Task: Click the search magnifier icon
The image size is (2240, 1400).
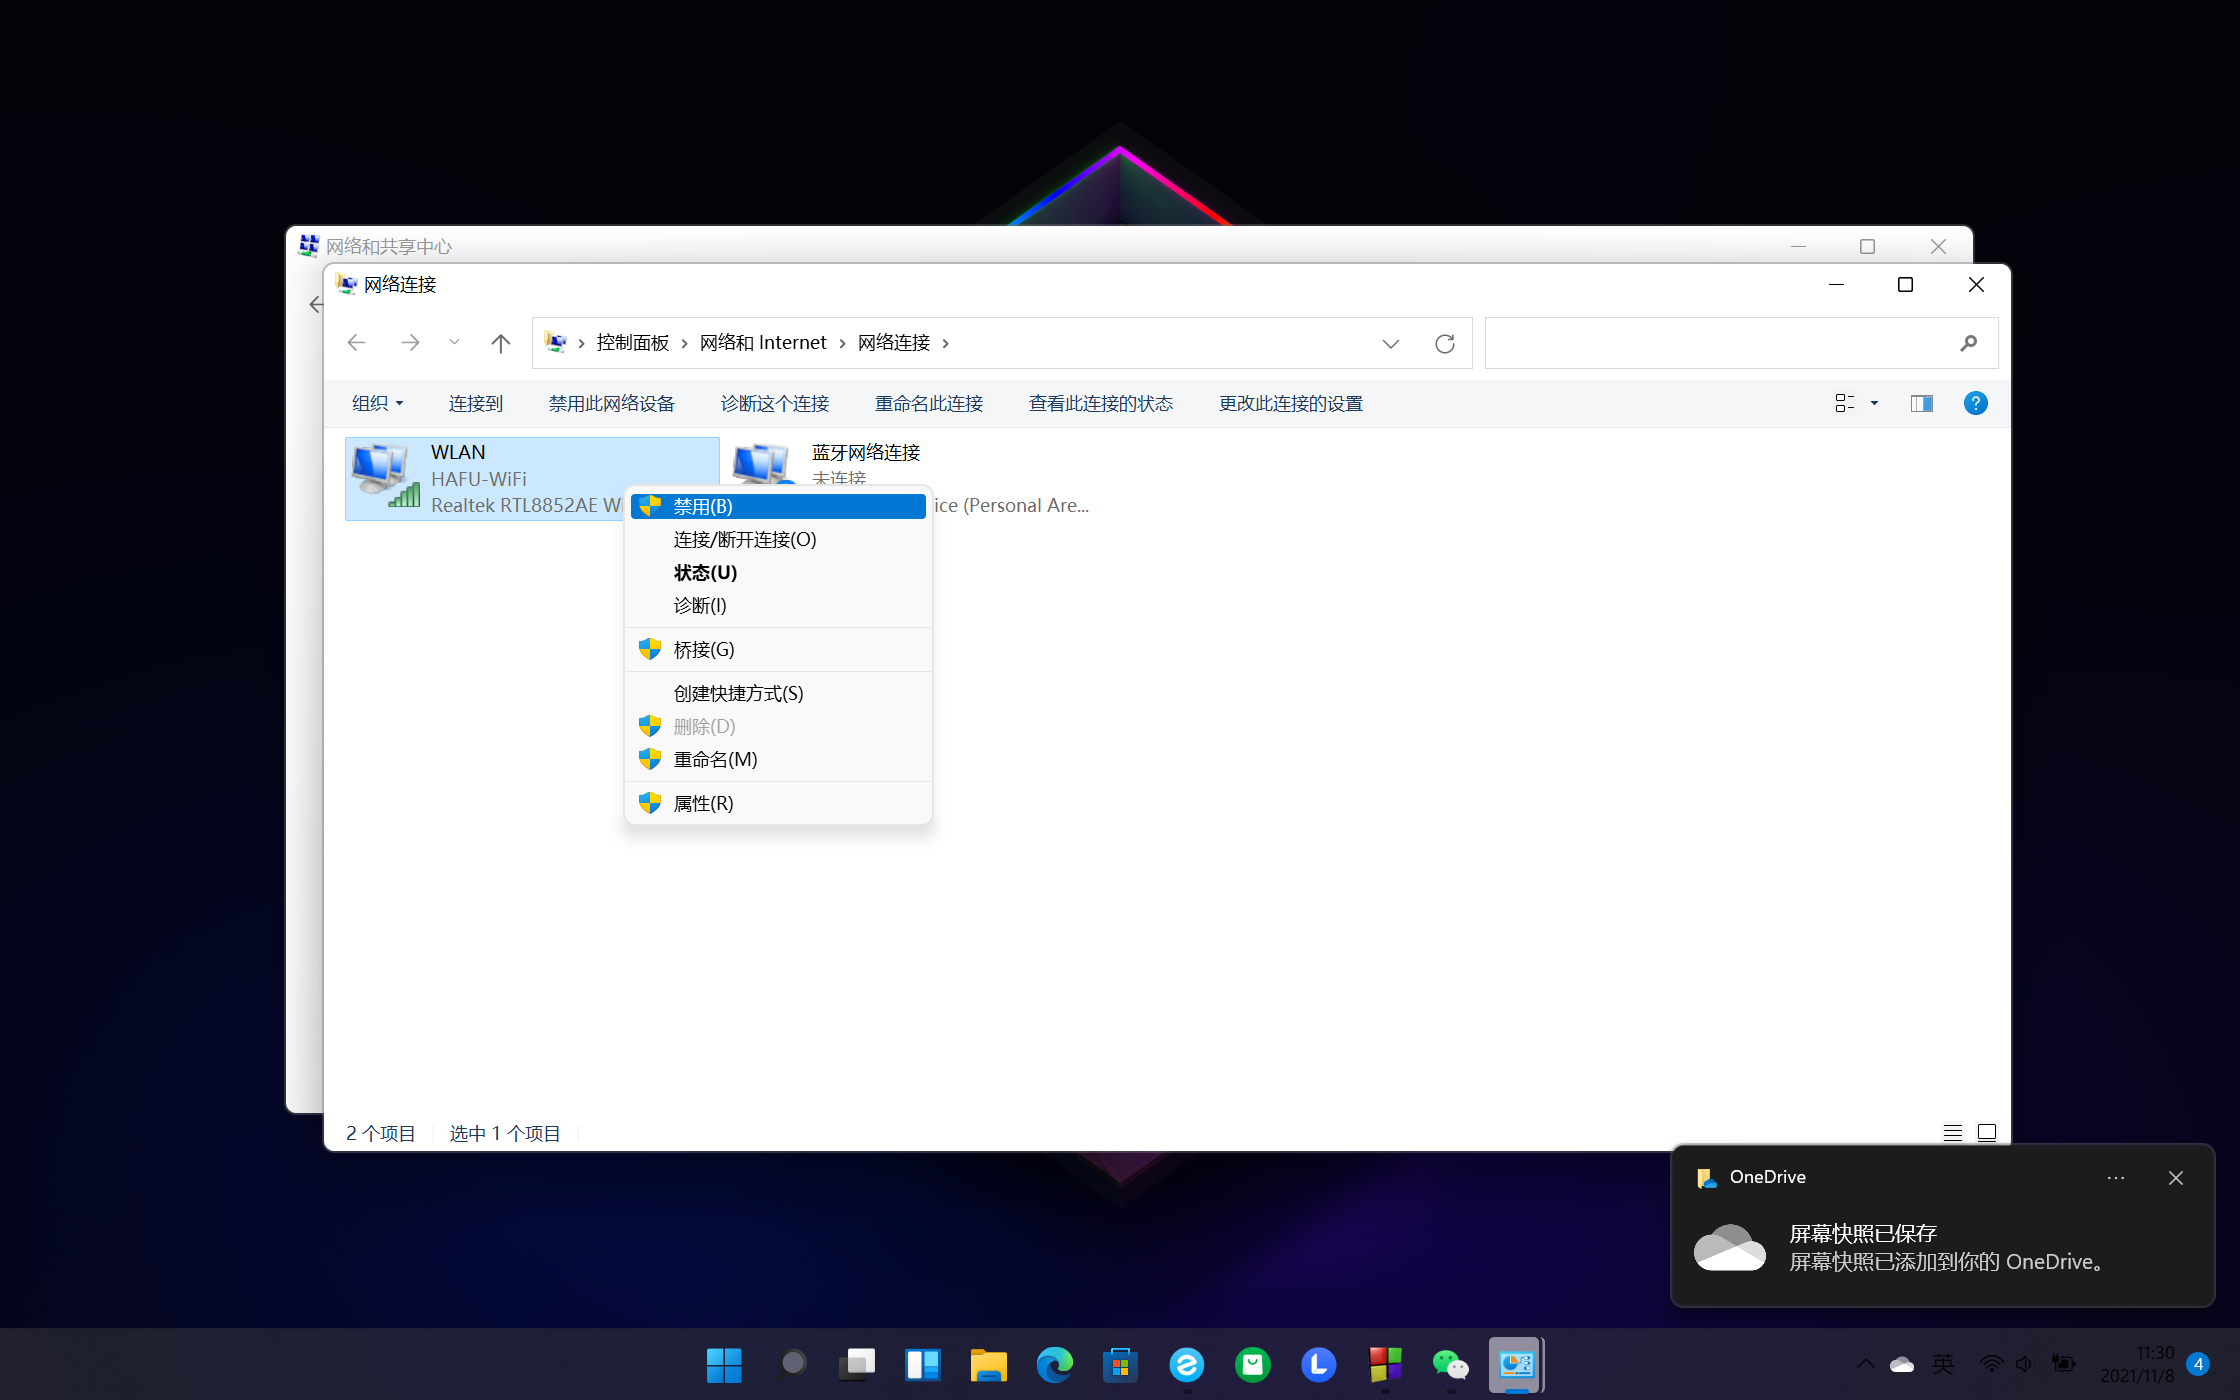Action: click(1968, 343)
